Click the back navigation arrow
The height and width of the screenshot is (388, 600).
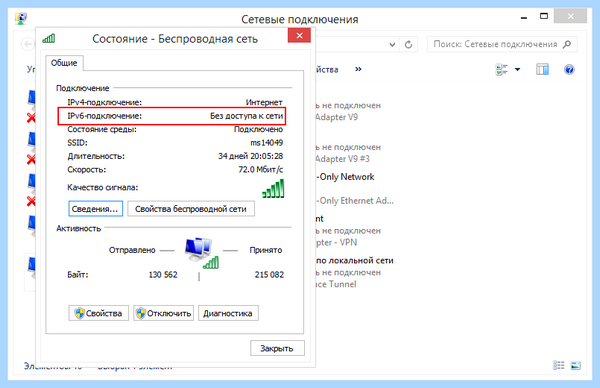pyautogui.click(x=28, y=44)
